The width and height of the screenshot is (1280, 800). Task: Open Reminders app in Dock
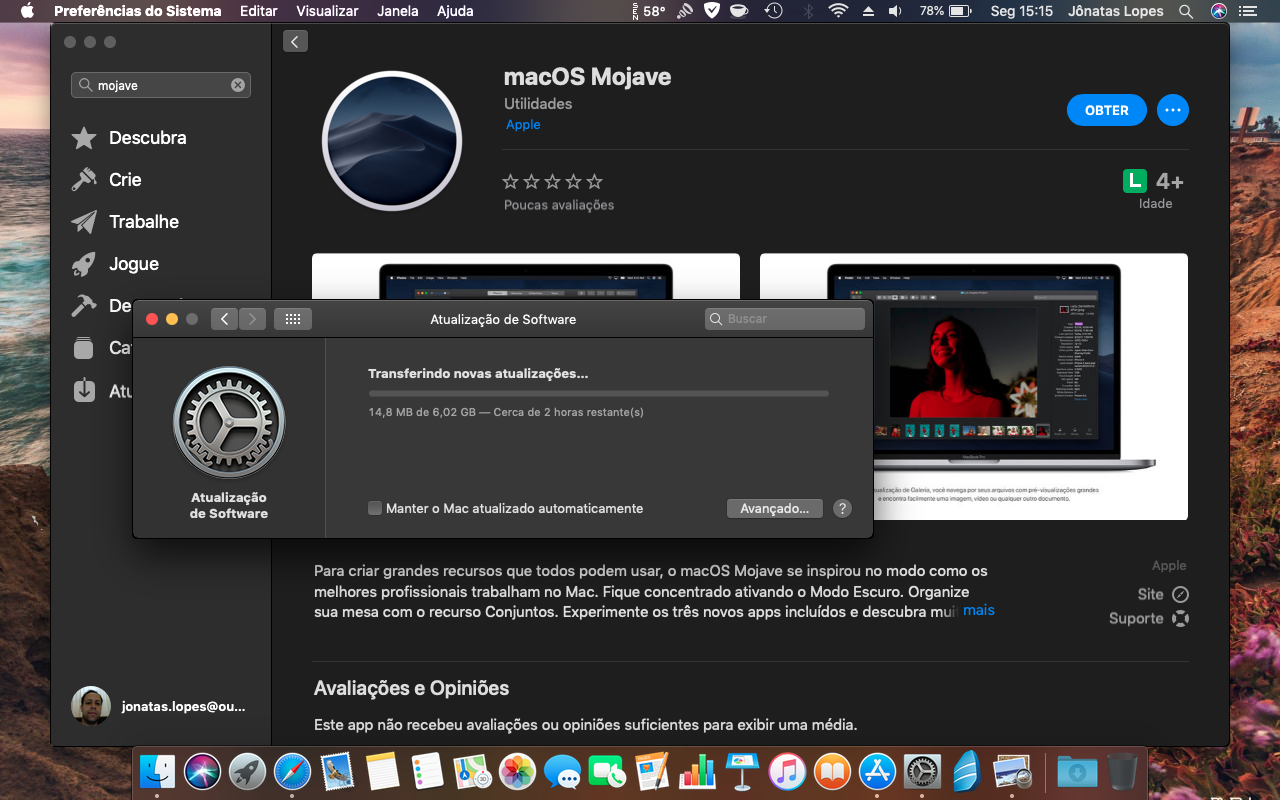coord(427,772)
